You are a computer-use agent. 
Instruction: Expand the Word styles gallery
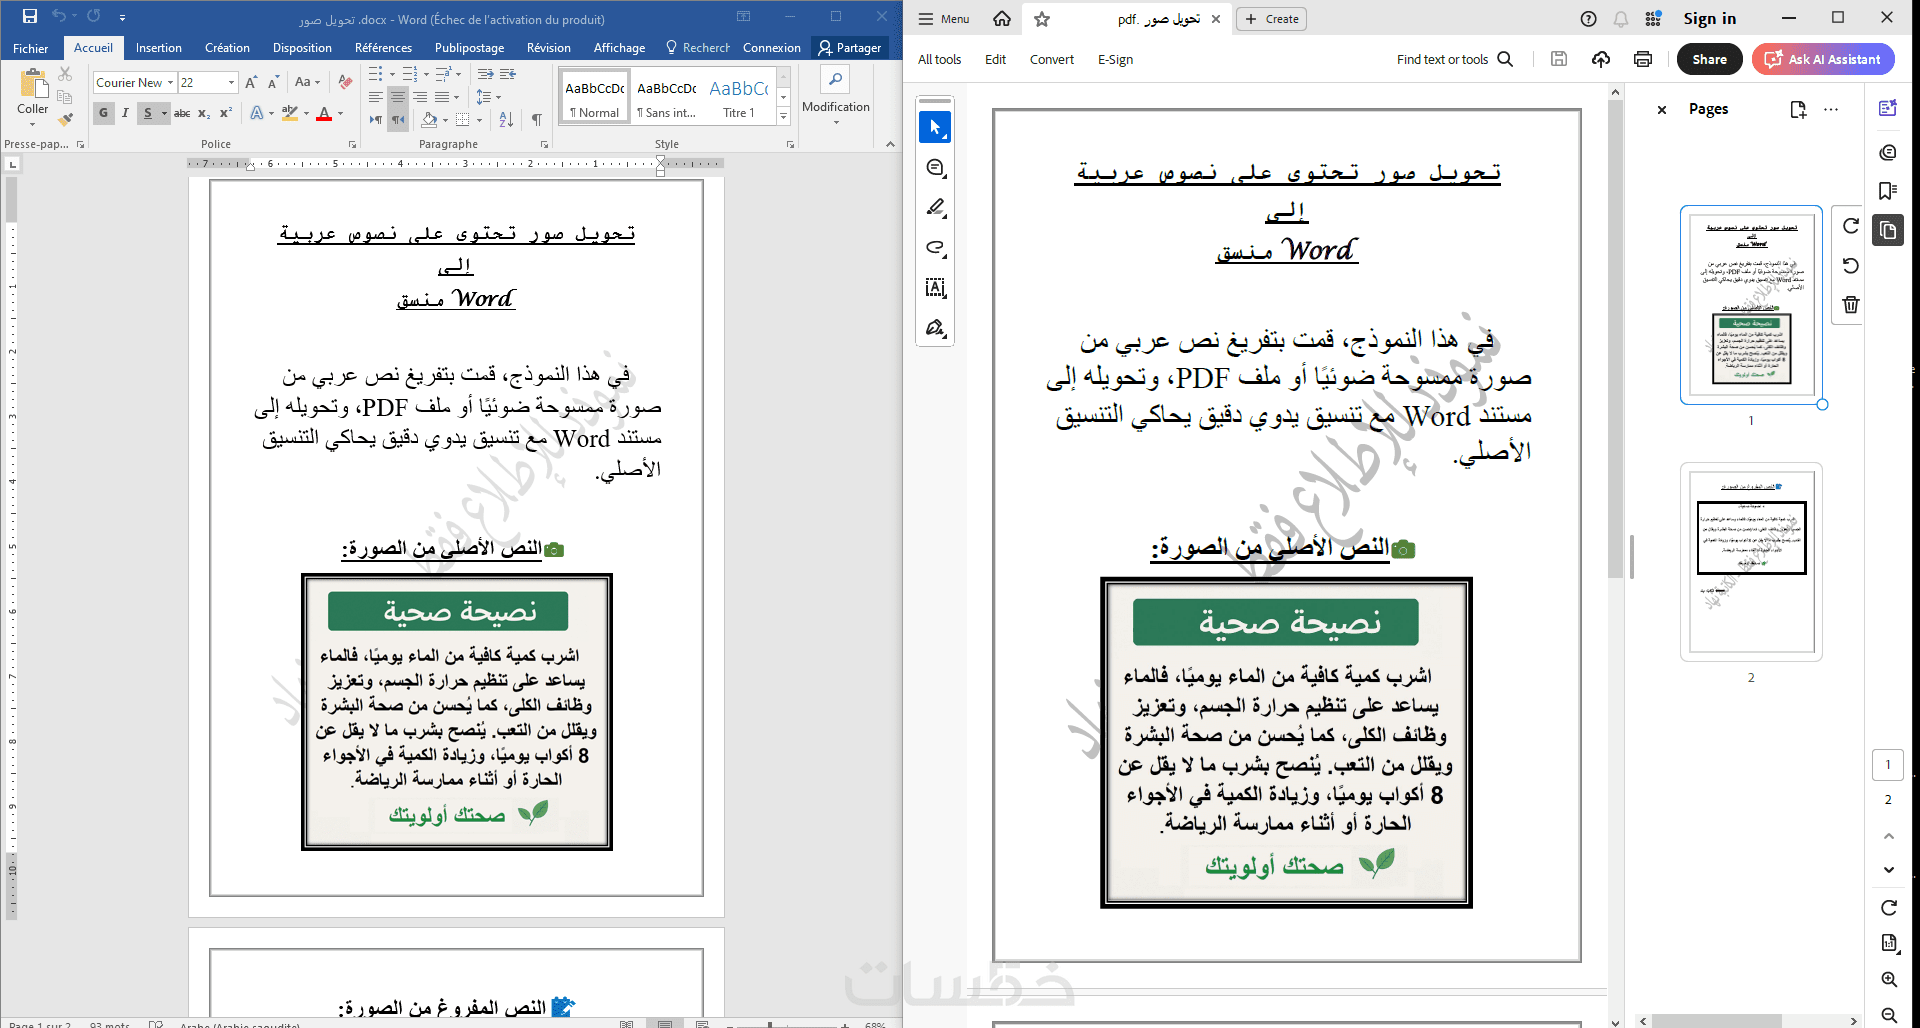point(784,117)
